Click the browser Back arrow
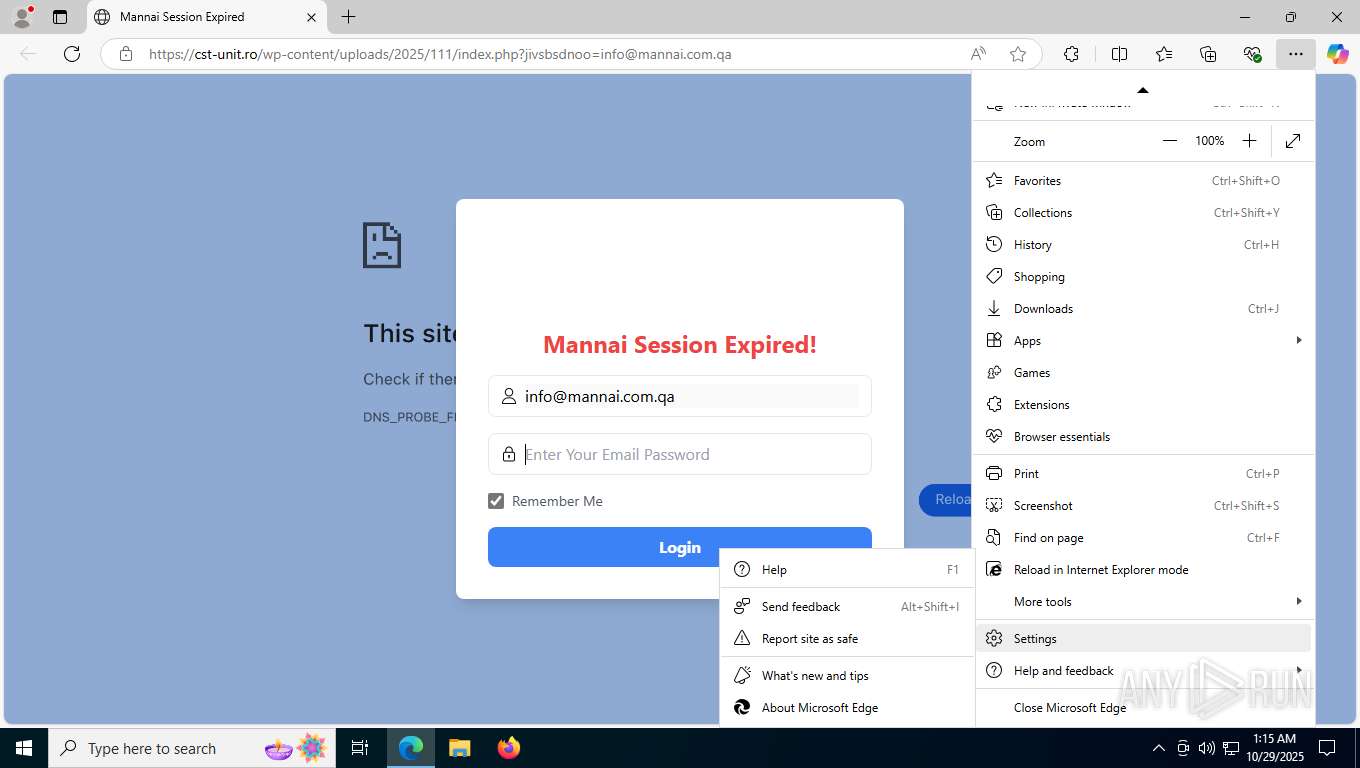The image size is (1360, 768). 28,54
